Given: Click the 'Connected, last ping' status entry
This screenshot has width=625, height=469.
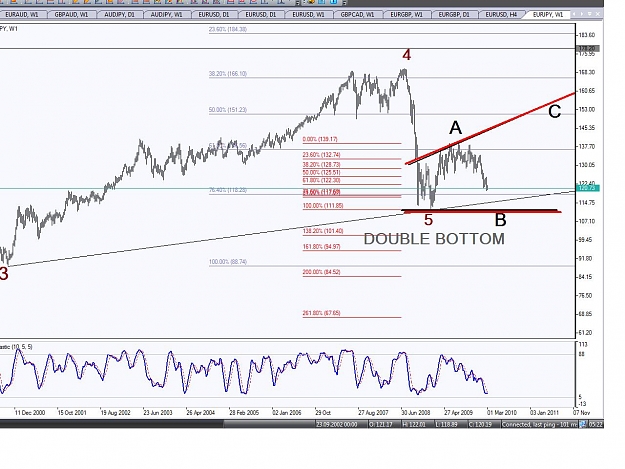Looking at the screenshot, I should (x=539, y=424).
